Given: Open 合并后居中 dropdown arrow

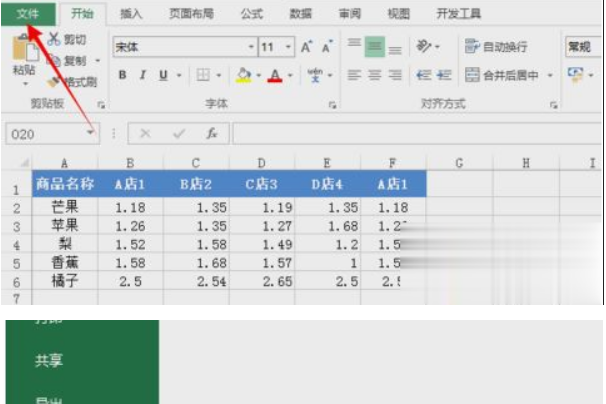Looking at the screenshot, I should pos(550,75).
